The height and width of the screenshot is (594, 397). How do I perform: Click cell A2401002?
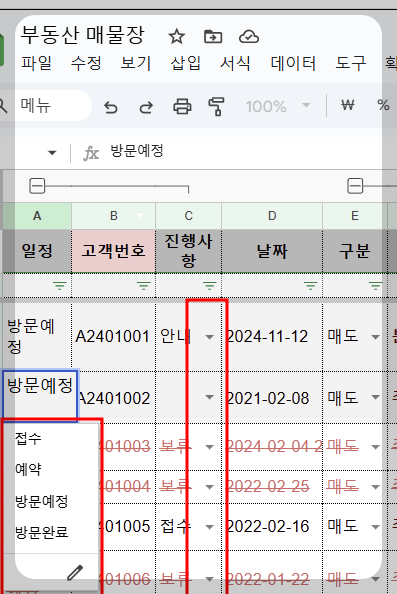[x=114, y=398]
